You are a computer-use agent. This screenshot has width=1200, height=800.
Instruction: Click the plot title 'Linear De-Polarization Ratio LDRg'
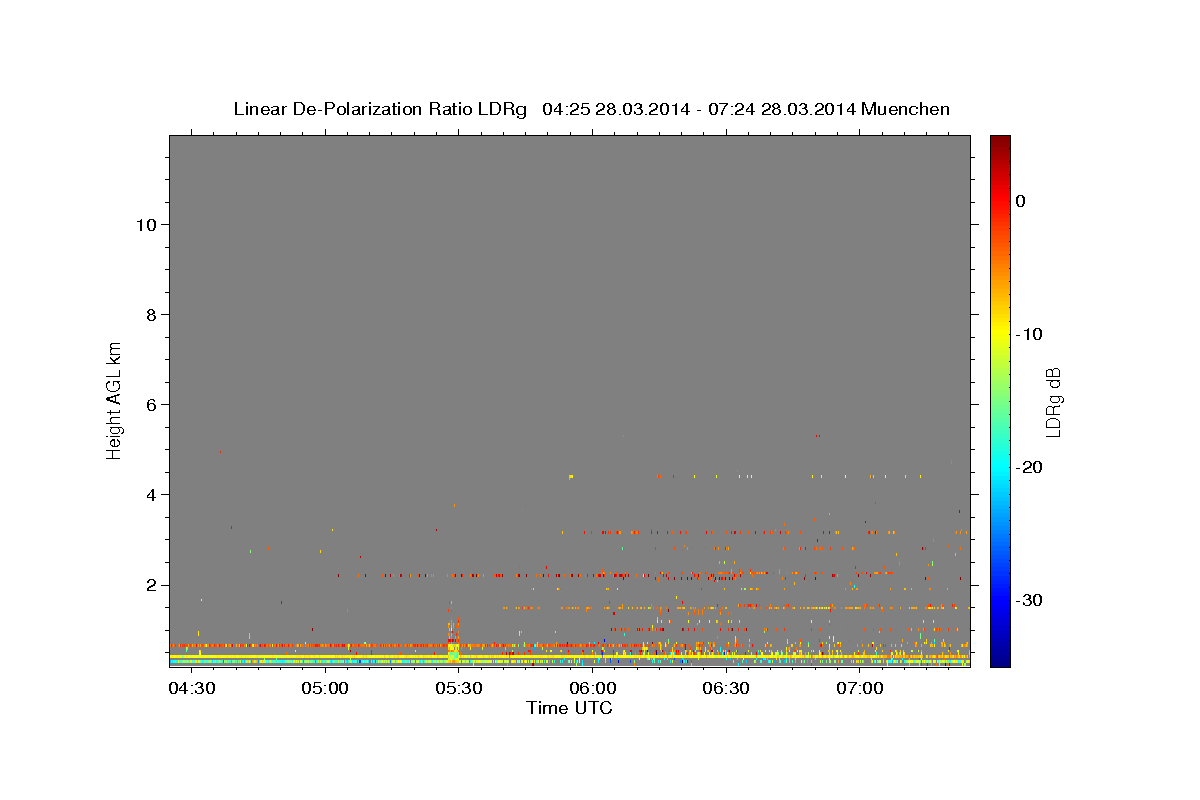pos(379,109)
